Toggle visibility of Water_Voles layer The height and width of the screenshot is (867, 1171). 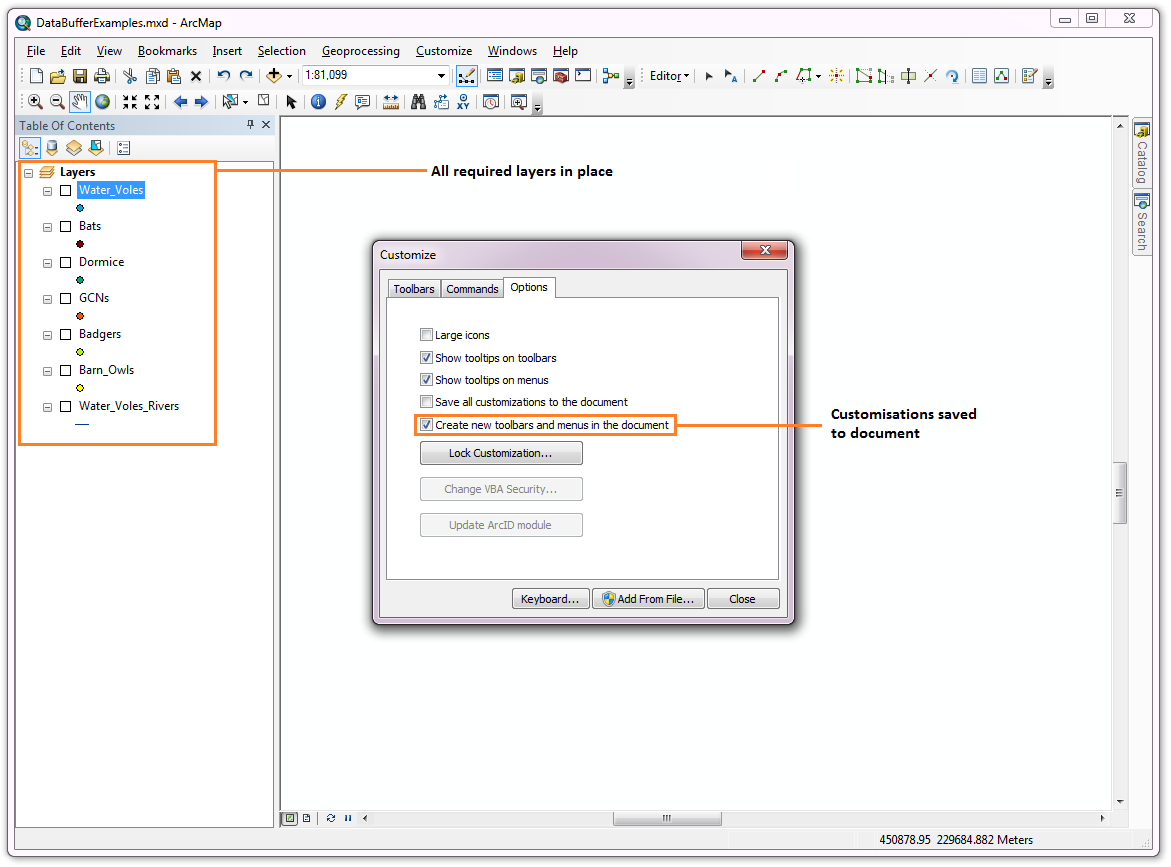point(66,190)
